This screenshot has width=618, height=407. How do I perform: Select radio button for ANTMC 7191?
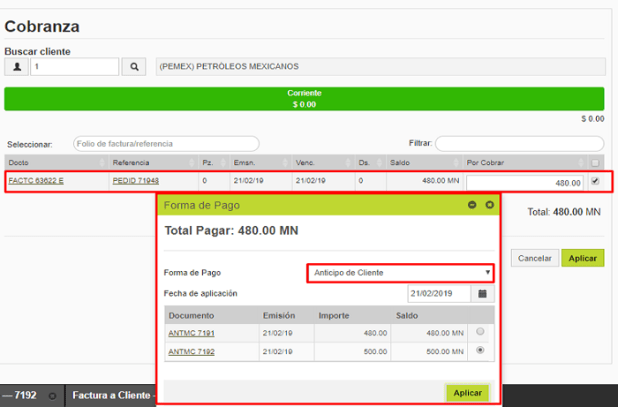(482, 332)
